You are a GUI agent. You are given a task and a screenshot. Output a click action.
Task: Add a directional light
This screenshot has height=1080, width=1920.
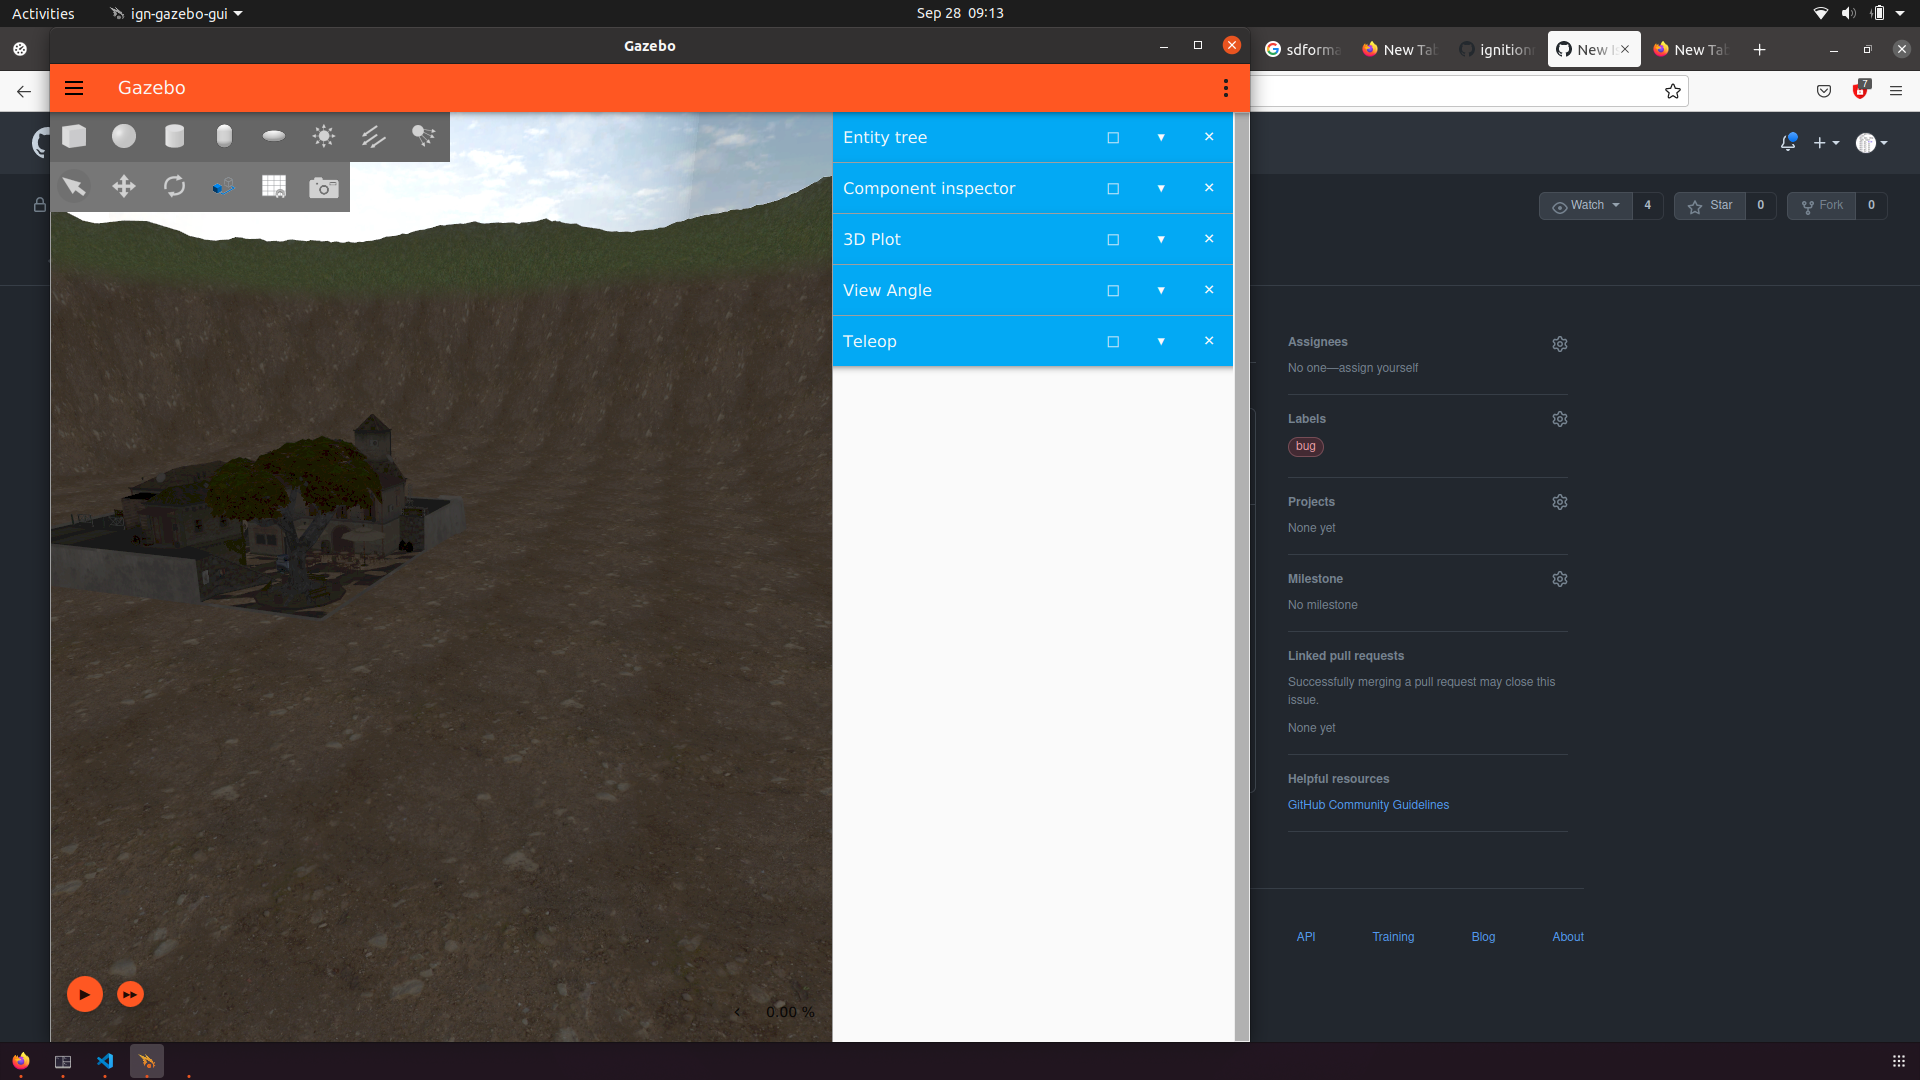point(373,136)
